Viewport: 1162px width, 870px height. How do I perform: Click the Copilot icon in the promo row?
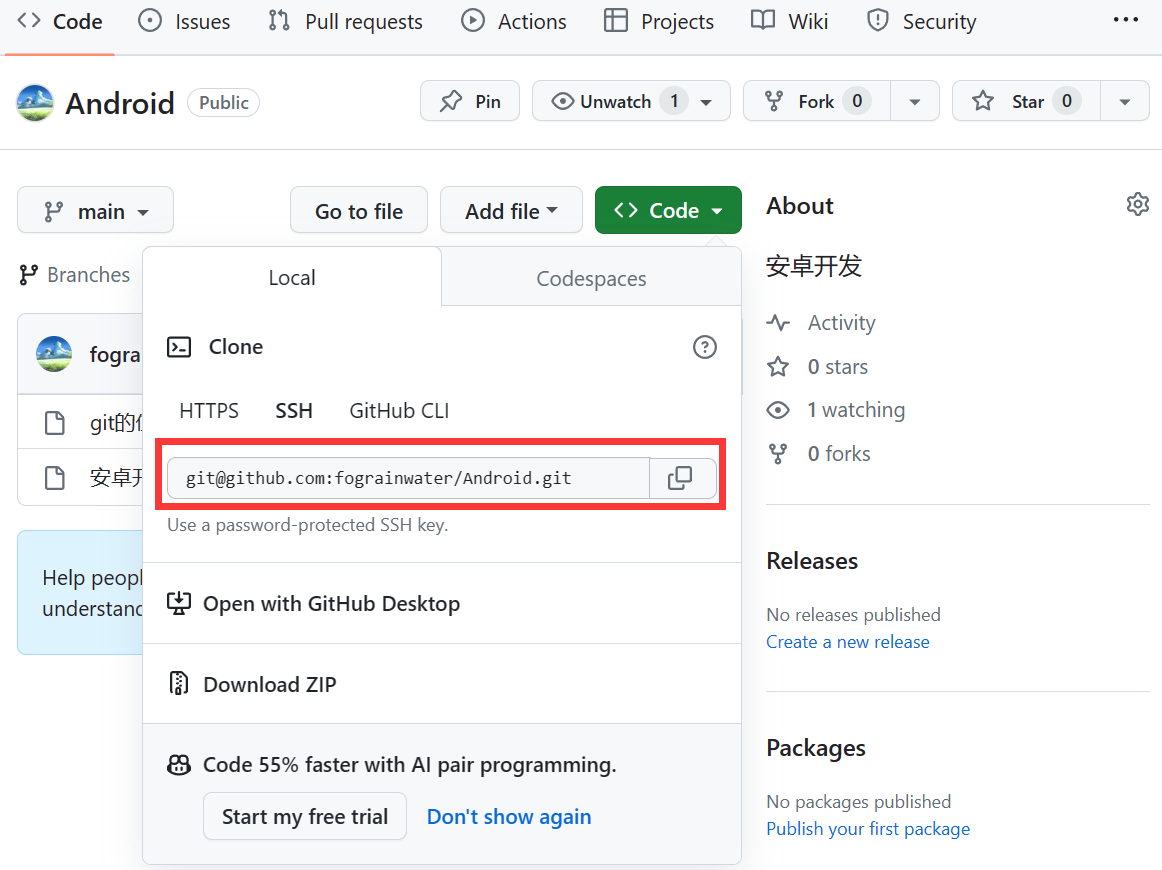(179, 765)
